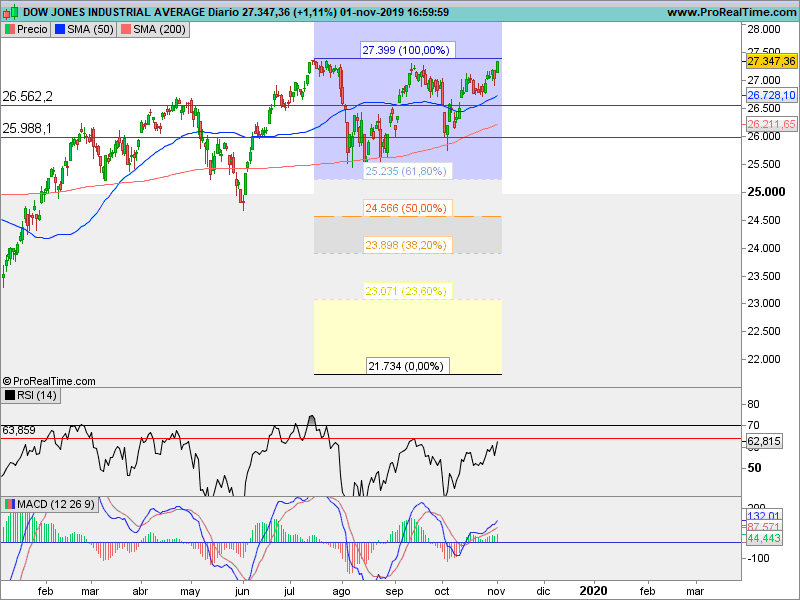Click the 23.071 (23,60%) Fibonacci label
Screen dimensions: 800x600
point(406,291)
